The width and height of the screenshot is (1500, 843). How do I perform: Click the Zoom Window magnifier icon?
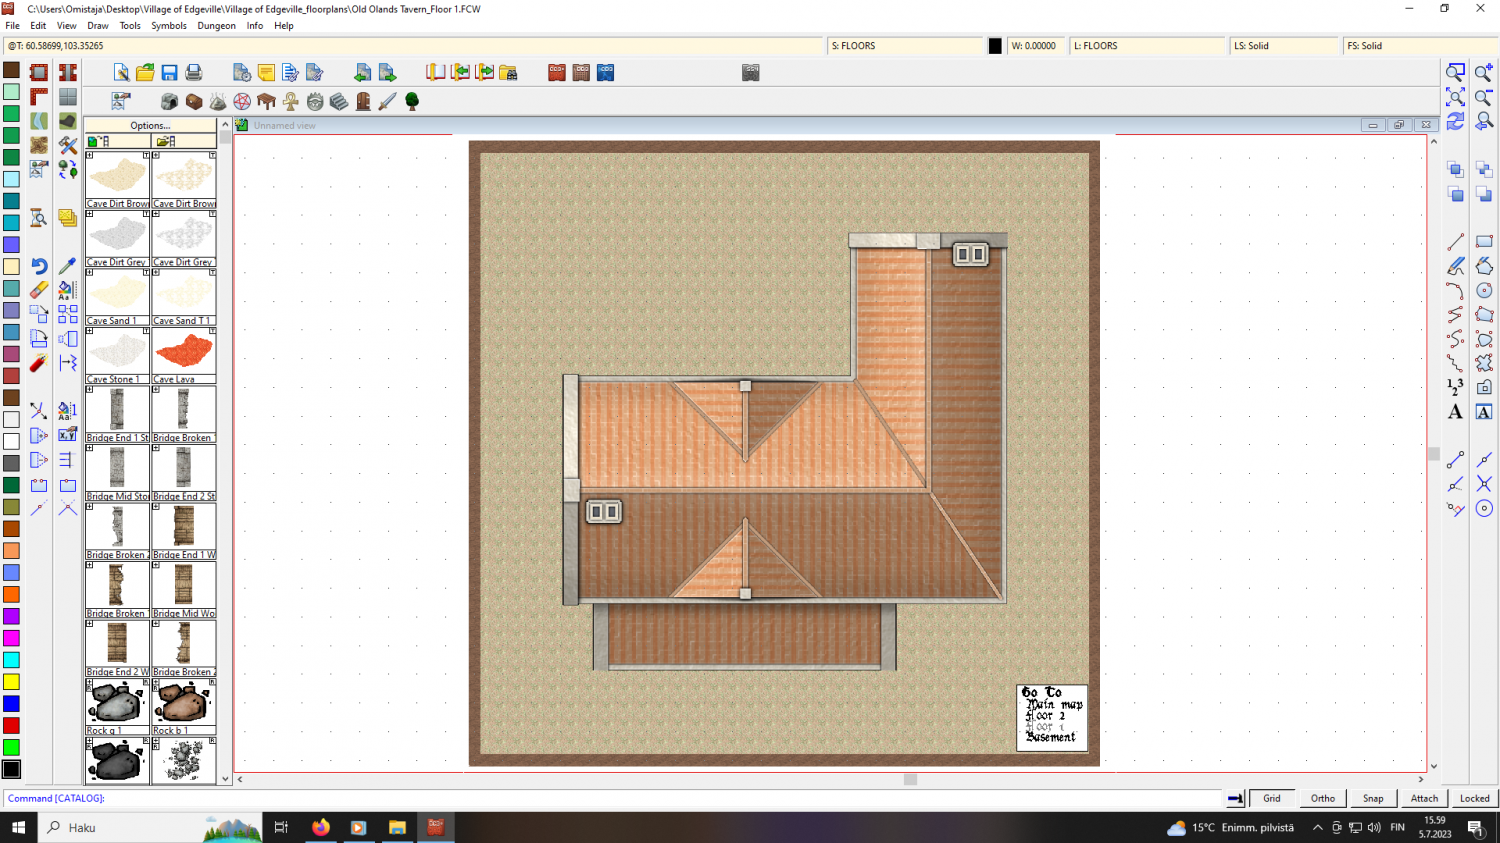pyautogui.click(x=1455, y=72)
